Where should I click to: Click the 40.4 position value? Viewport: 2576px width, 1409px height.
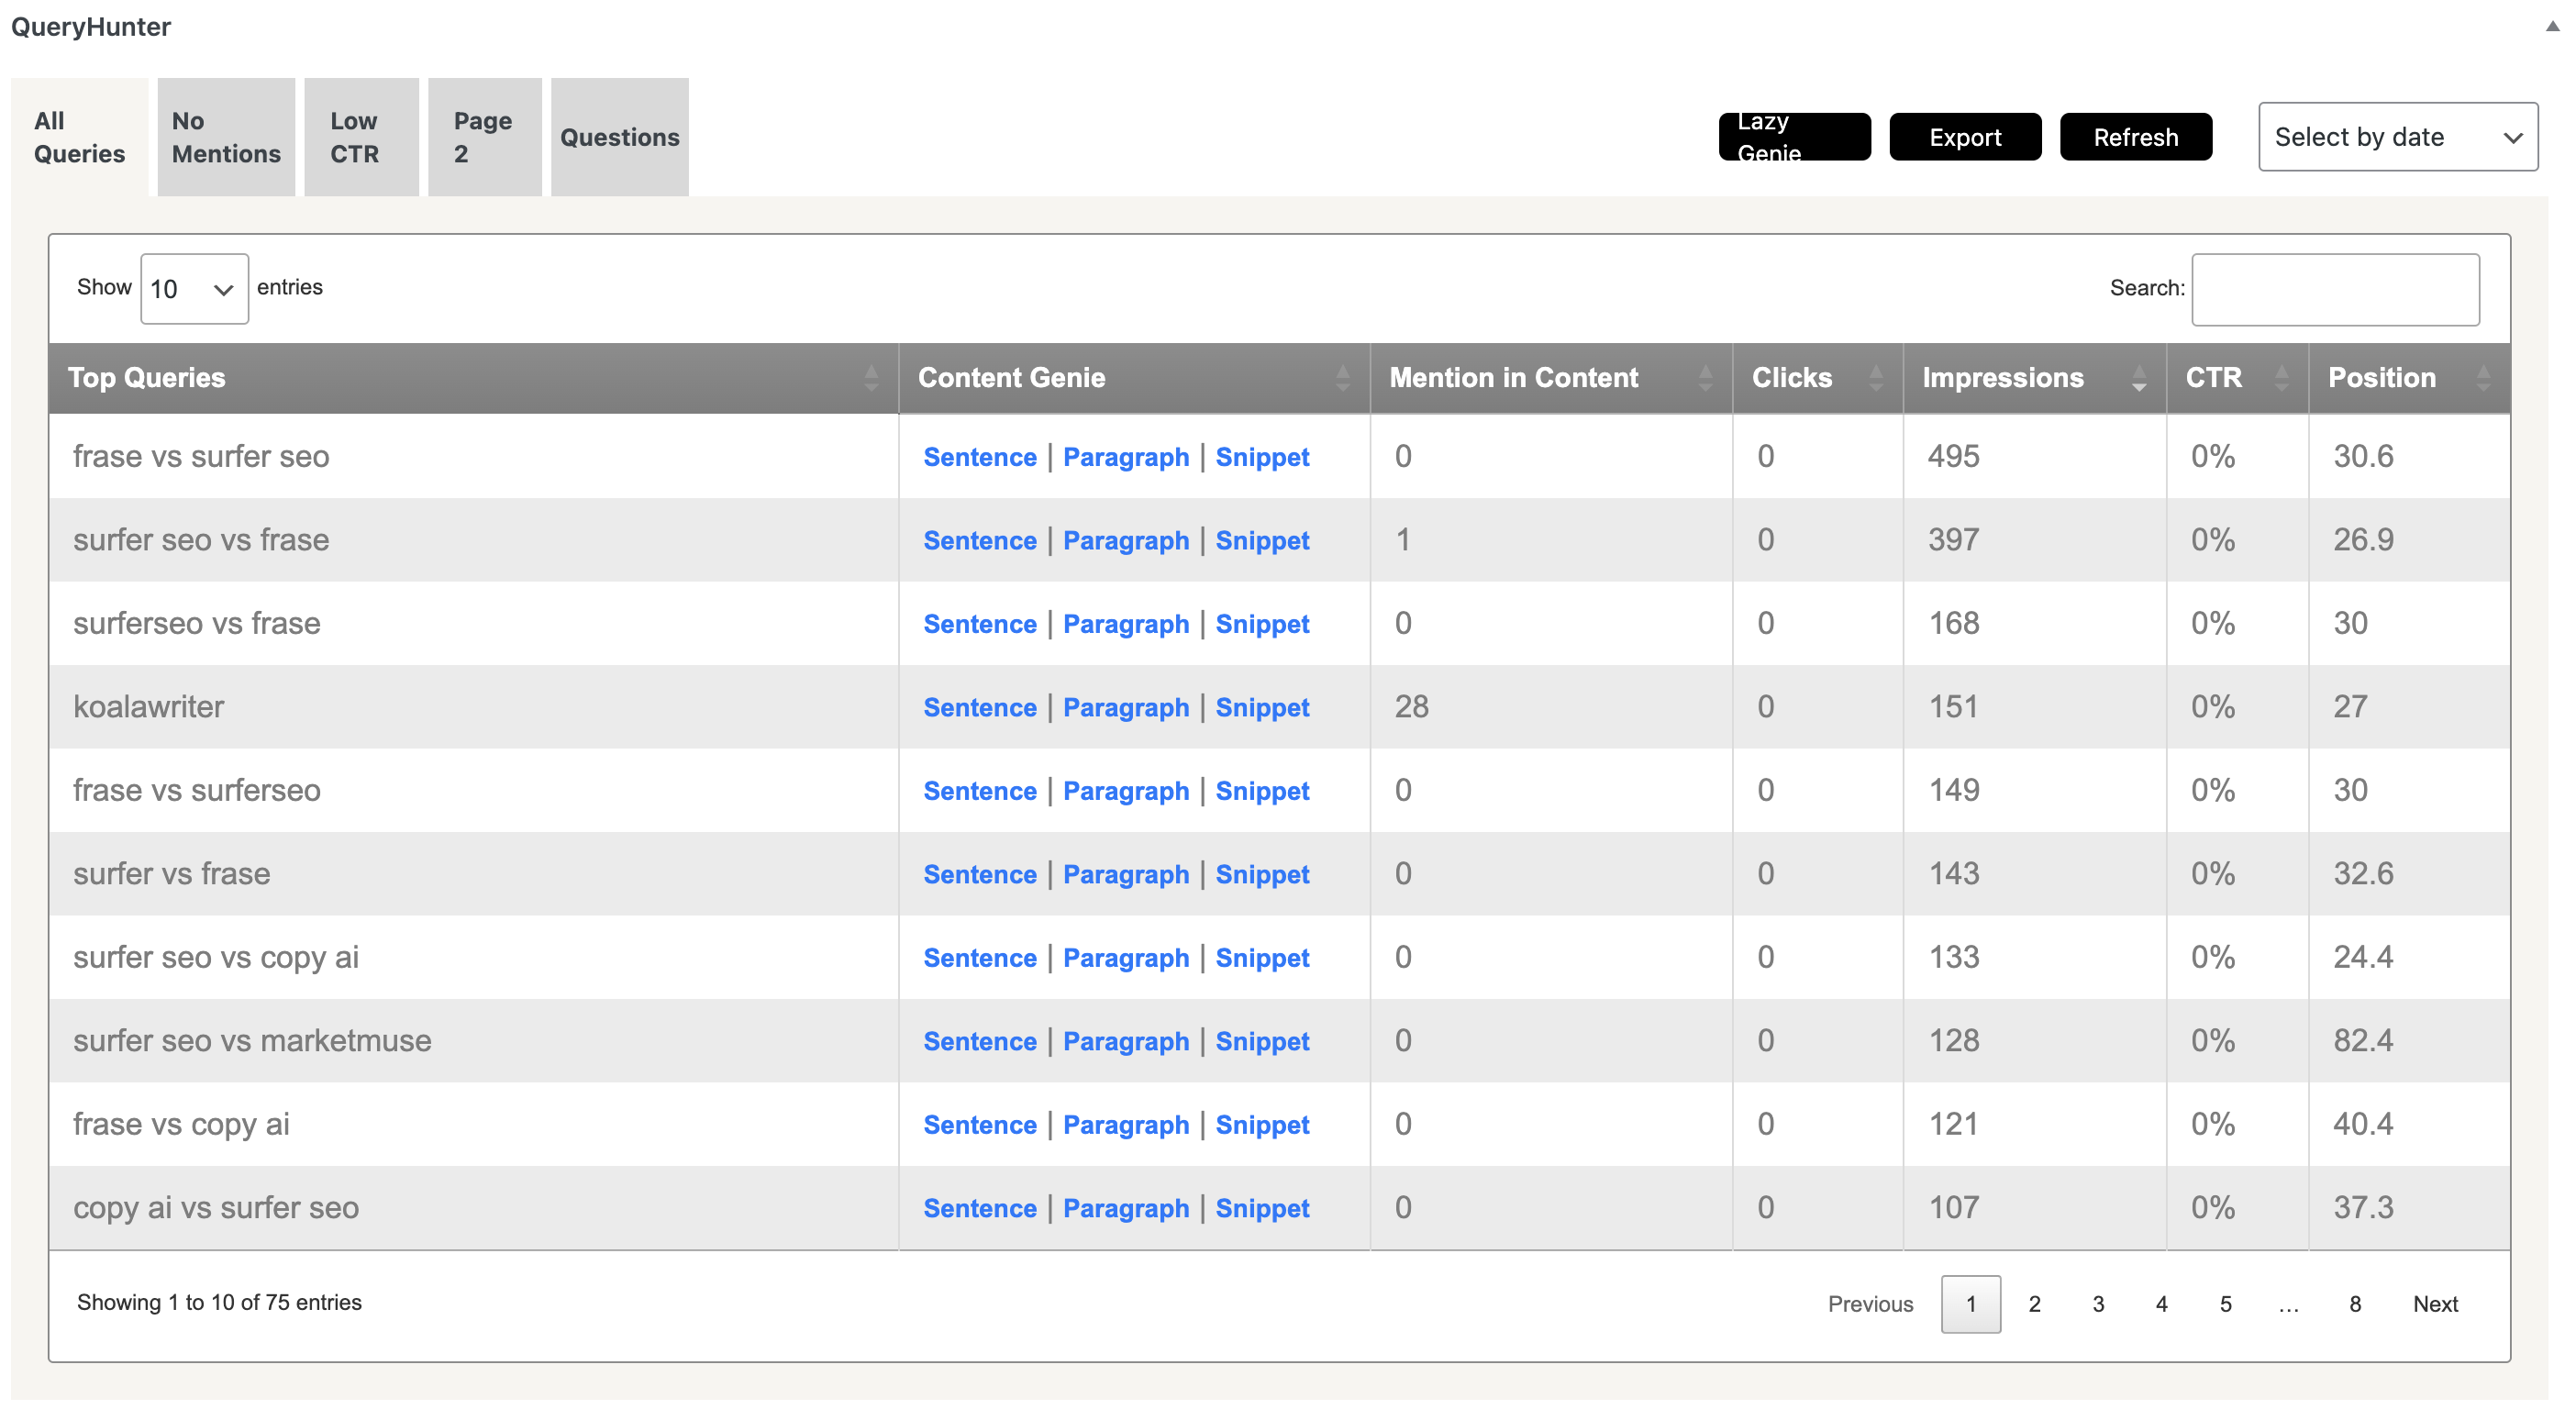[x=2362, y=1124]
